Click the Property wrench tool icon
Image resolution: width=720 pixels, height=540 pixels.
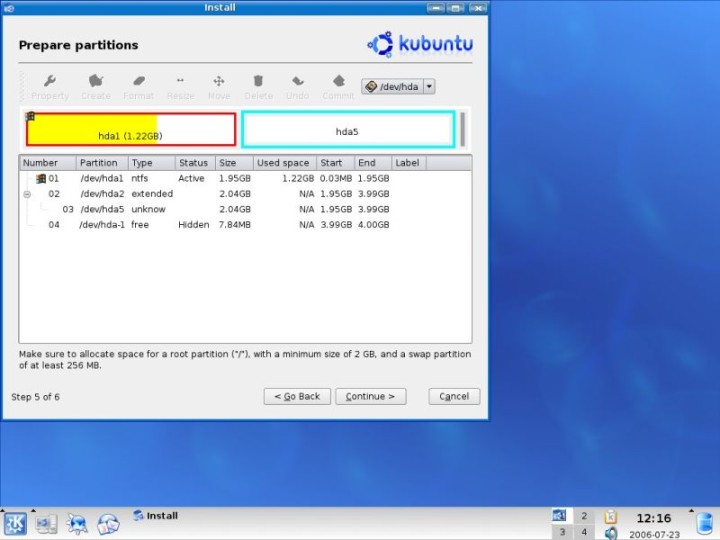(49, 82)
